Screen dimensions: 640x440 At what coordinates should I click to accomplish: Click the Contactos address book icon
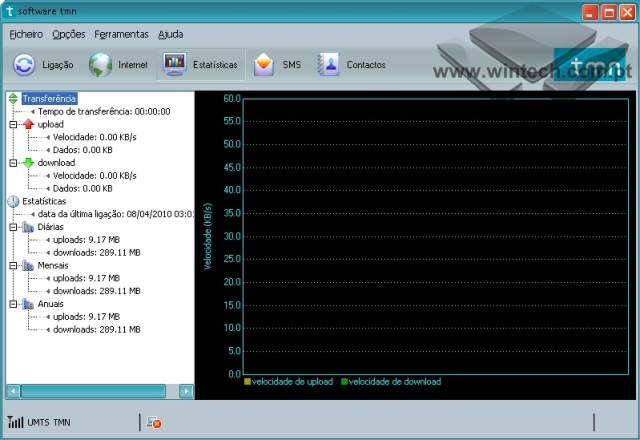point(328,65)
